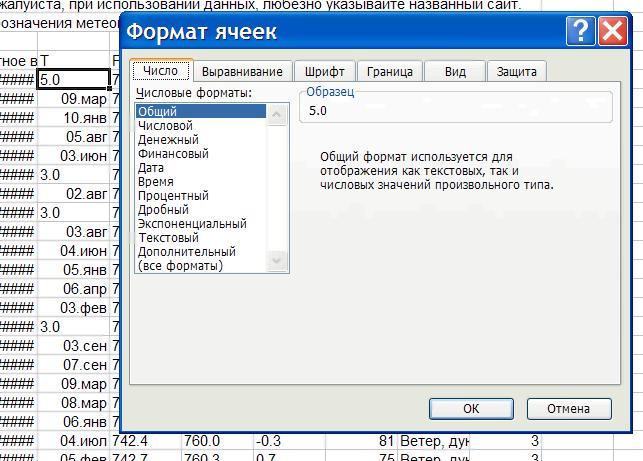This screenshot has width=643, height=461.
Task: Choose Числовой in the format list
Action: coord(165,126)
